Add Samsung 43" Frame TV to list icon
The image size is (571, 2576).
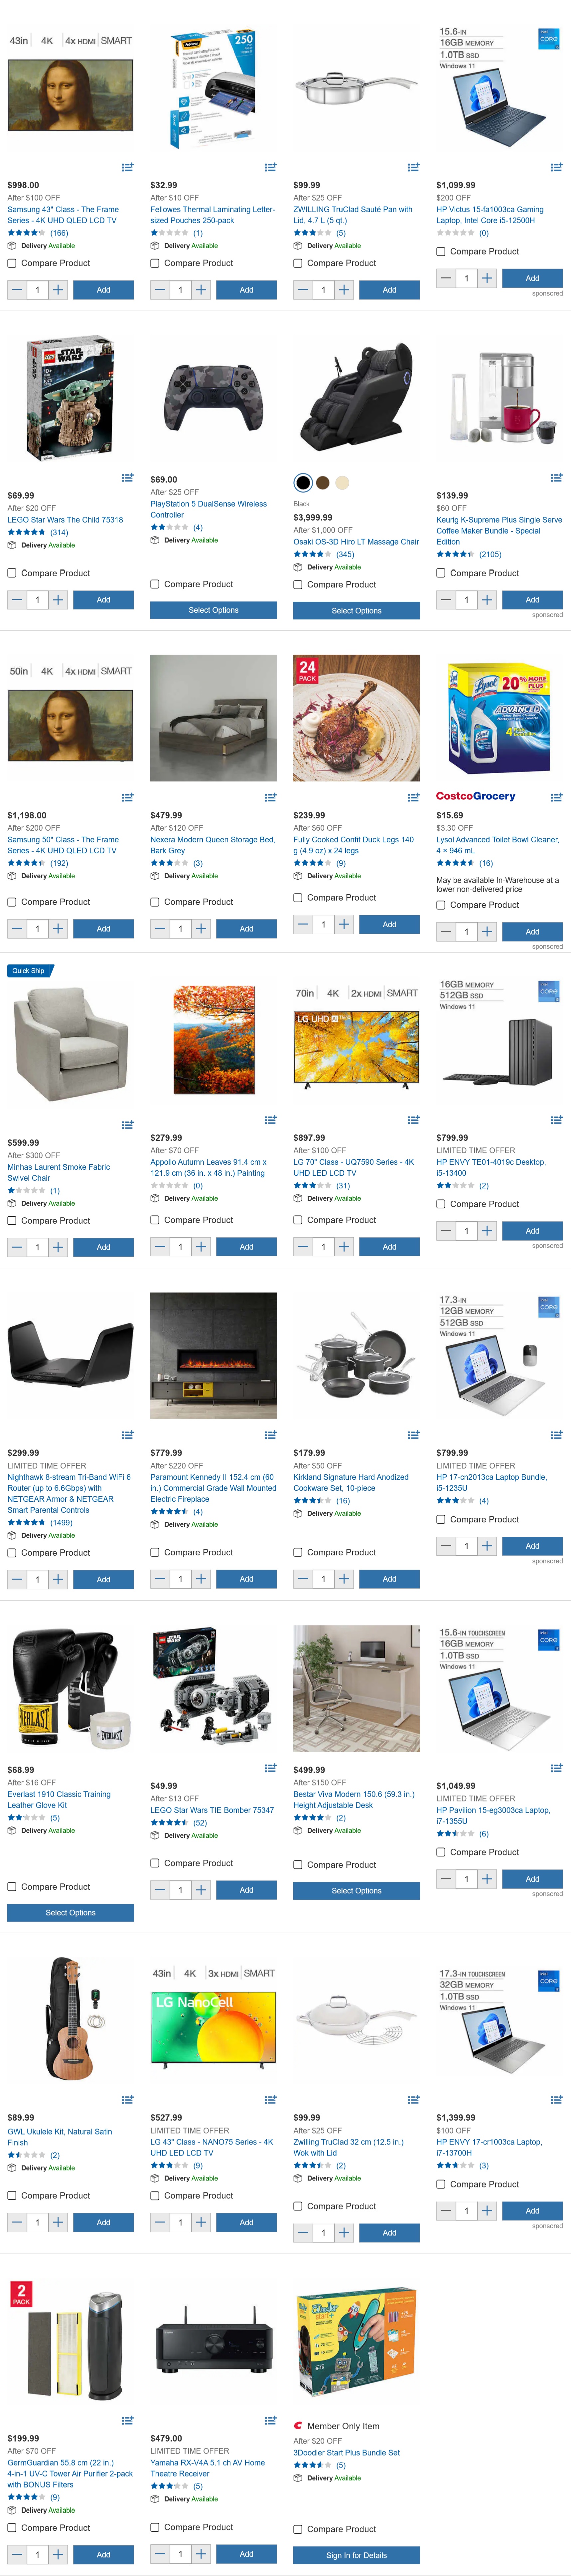coord(127,167)
